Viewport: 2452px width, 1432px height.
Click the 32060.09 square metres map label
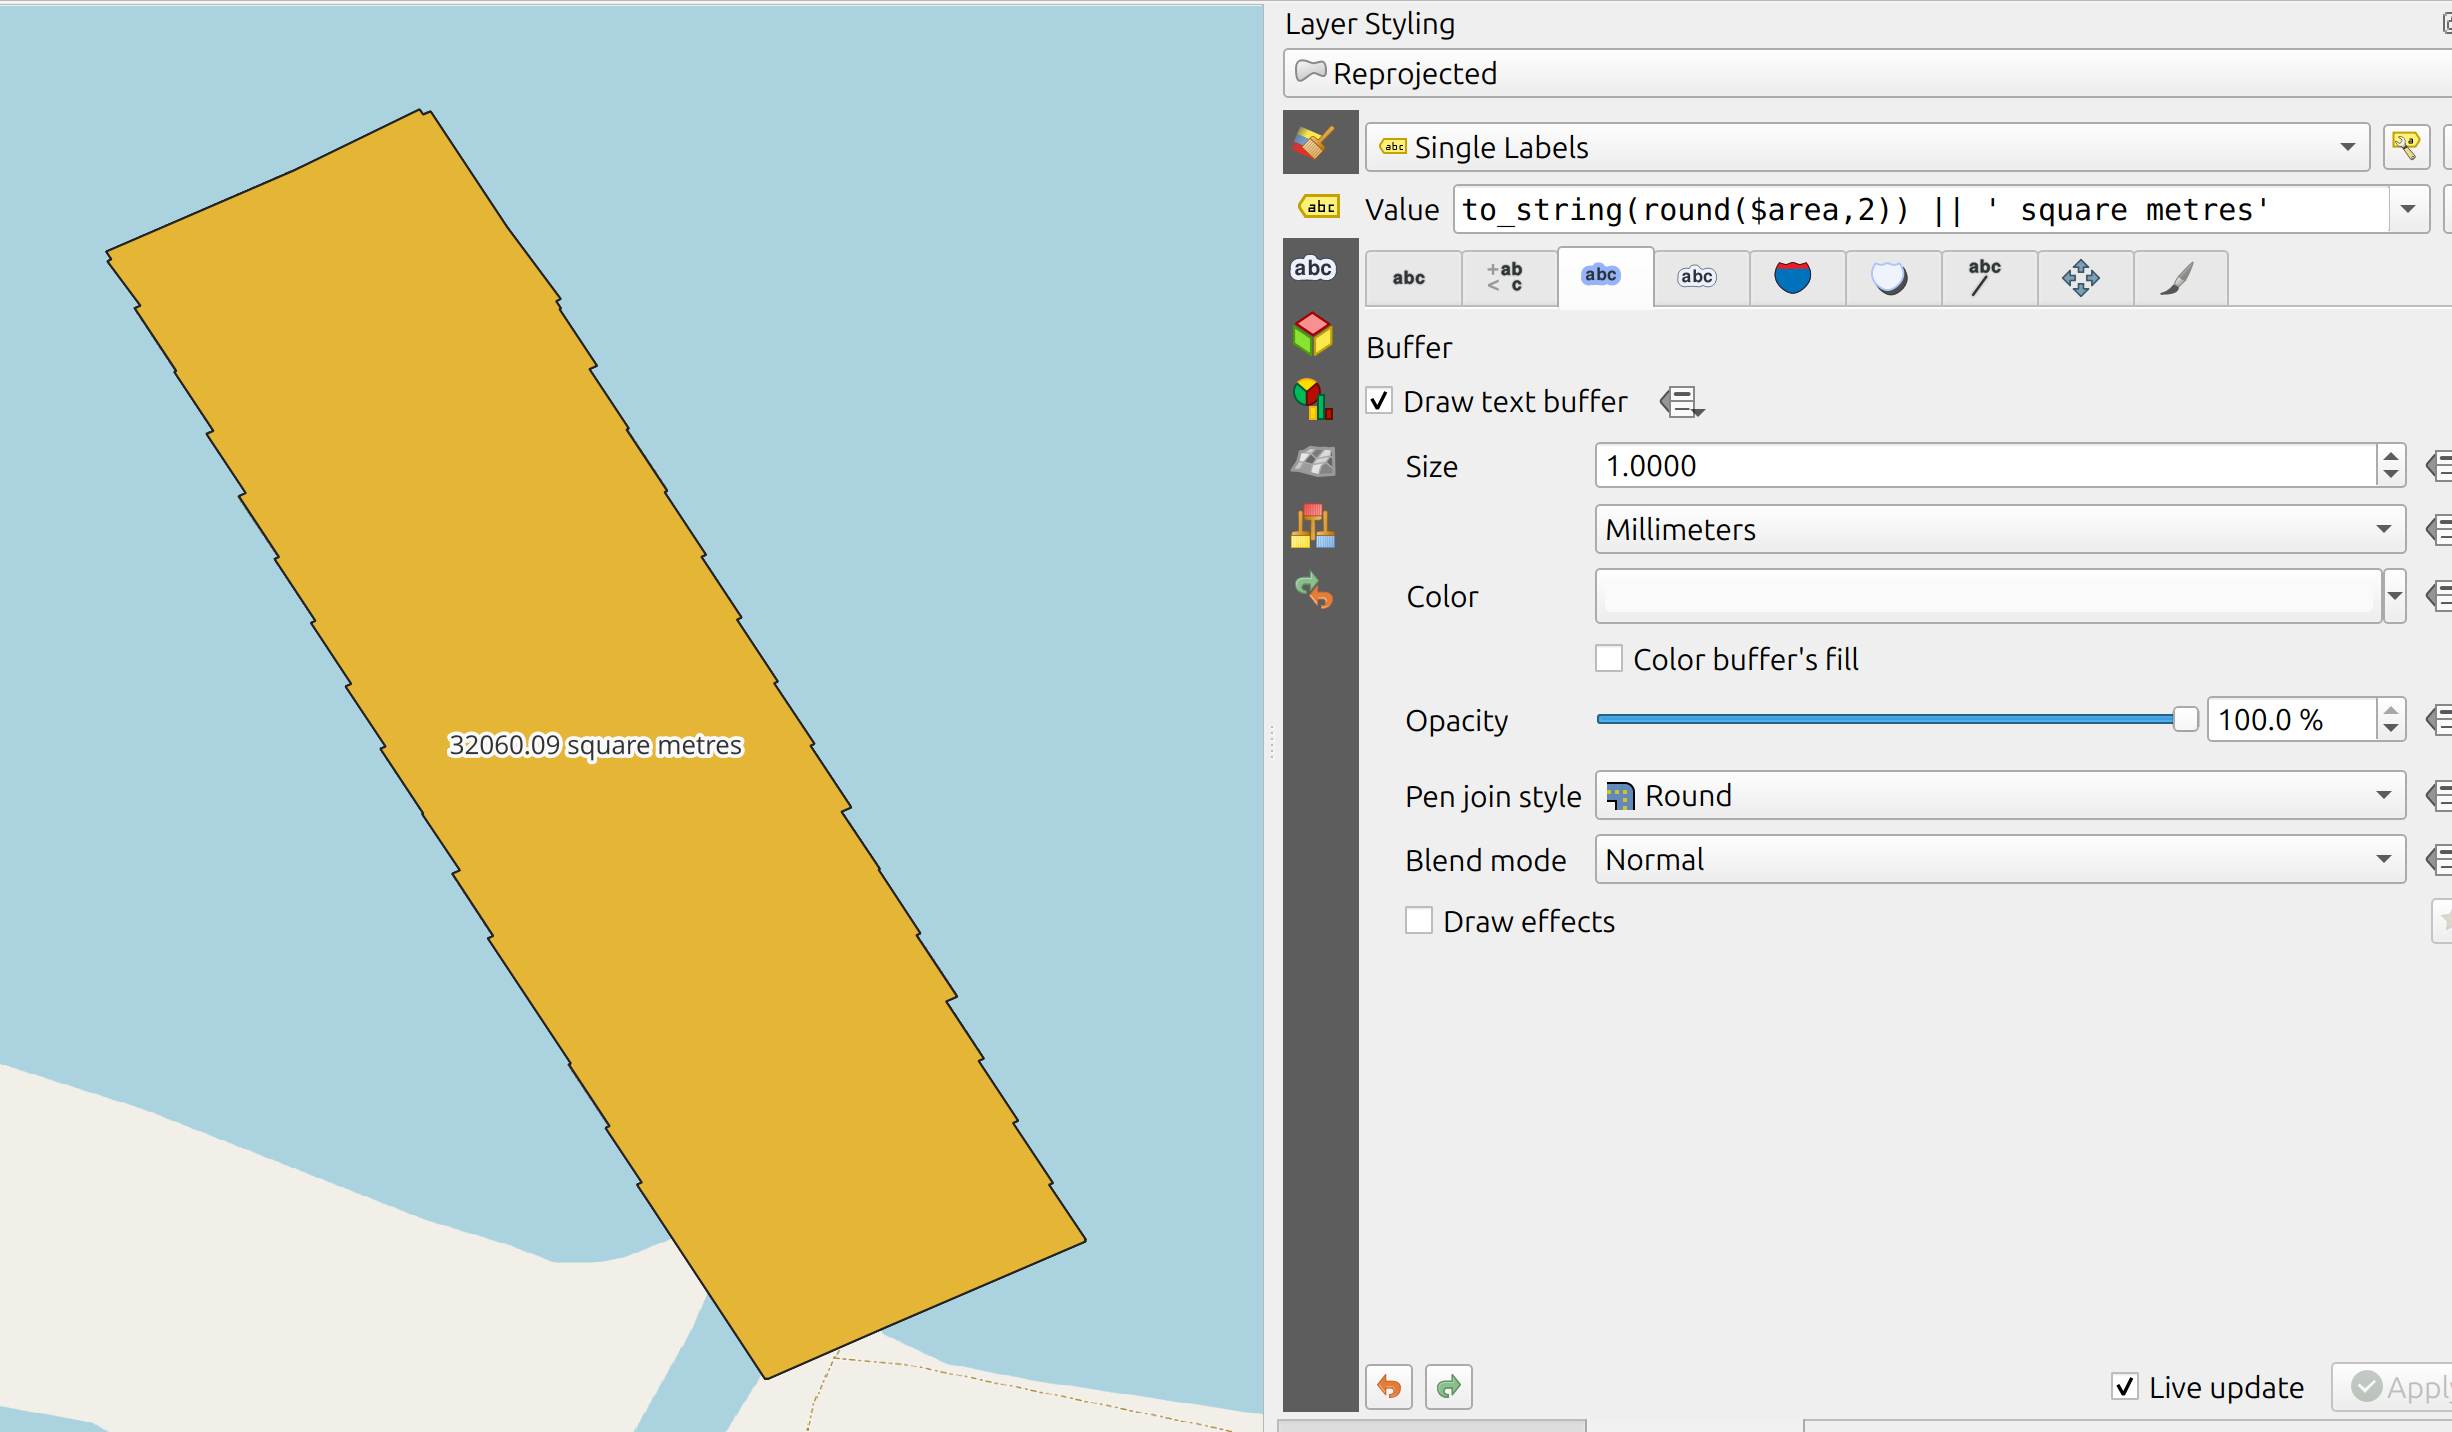click(595, 746)
